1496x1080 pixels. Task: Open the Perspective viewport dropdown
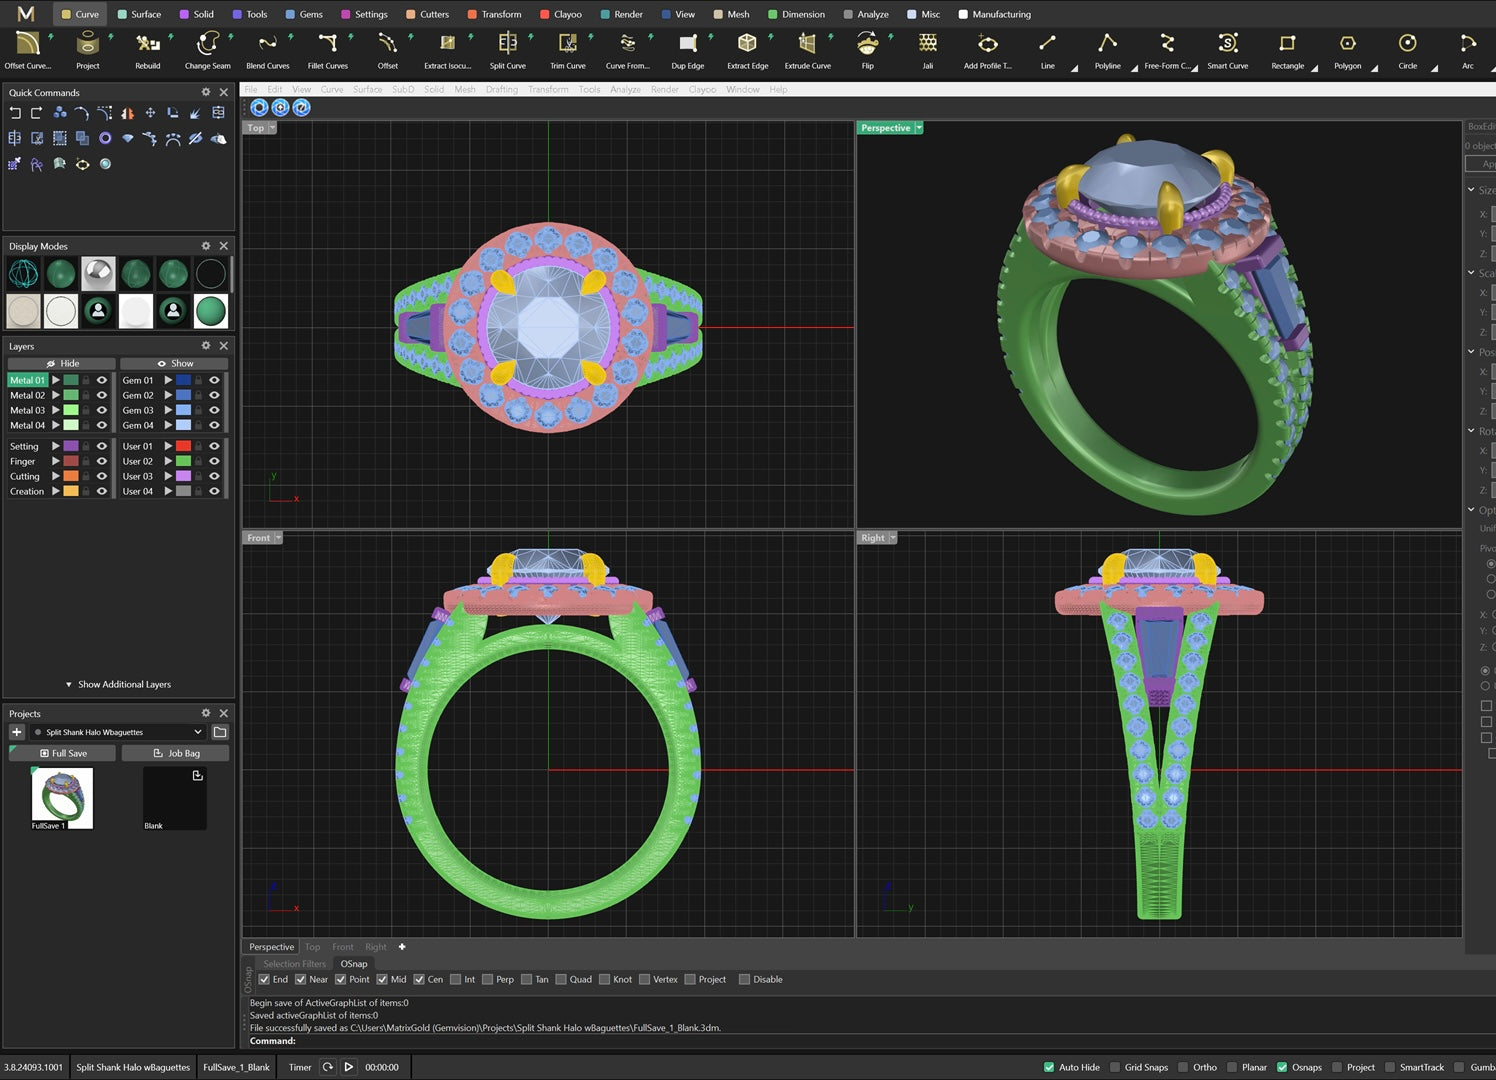[x=918, y=128]
